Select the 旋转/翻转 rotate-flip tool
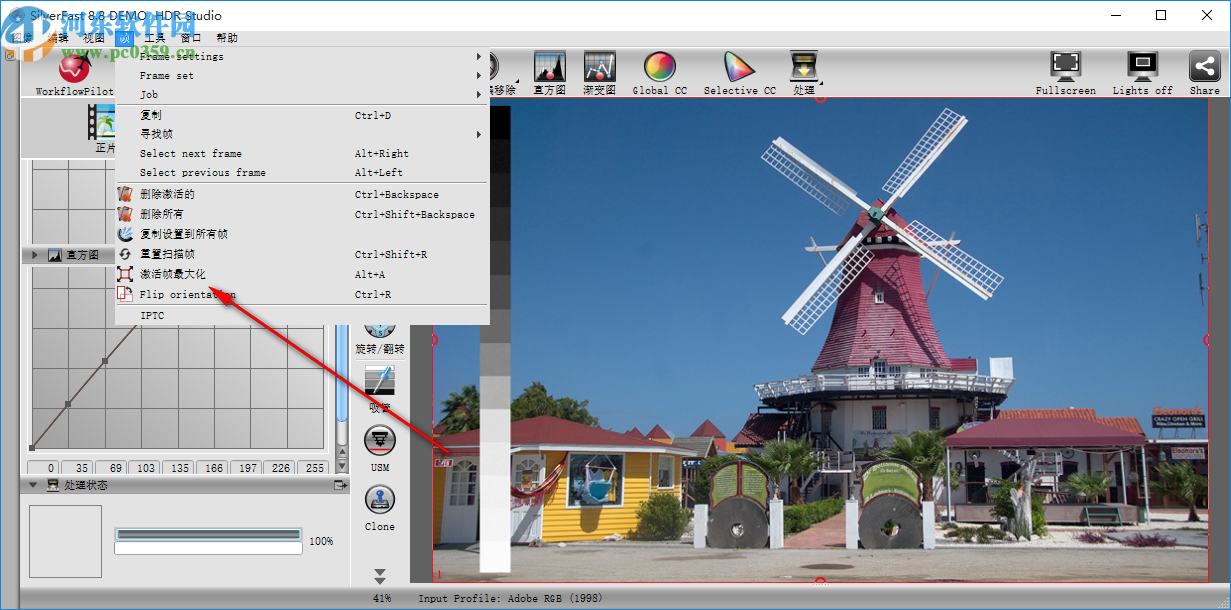The height and width of the screenshot is (610, 1231). point(380,330)
